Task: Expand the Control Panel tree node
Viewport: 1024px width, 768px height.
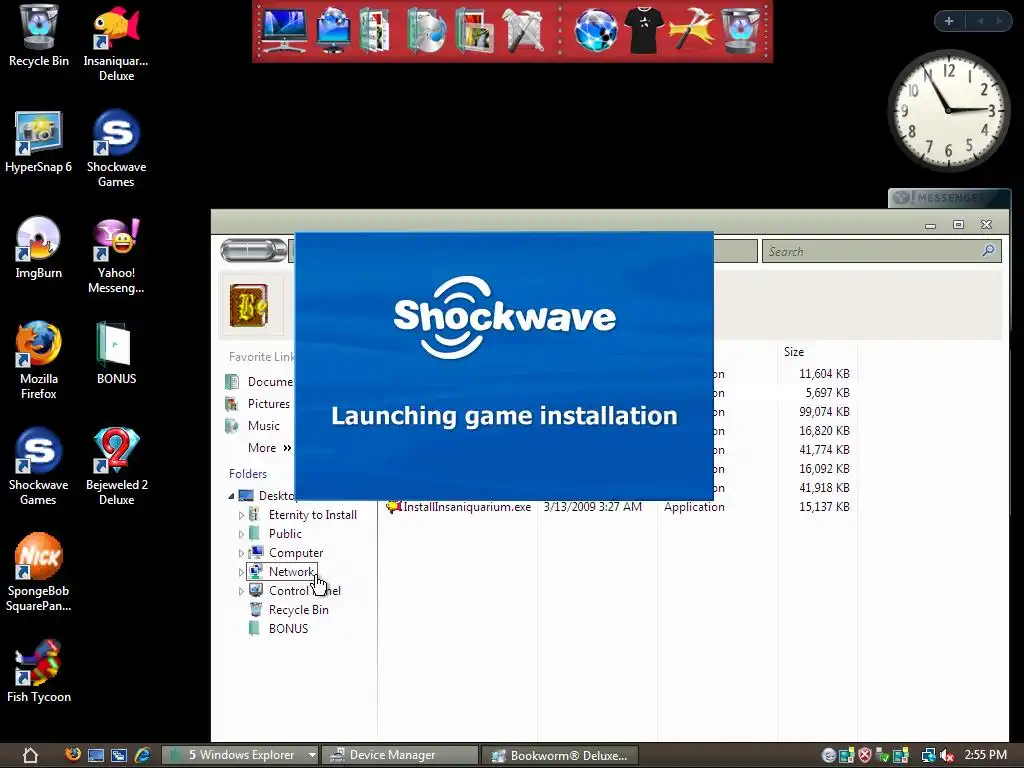Action: (241, 591)
